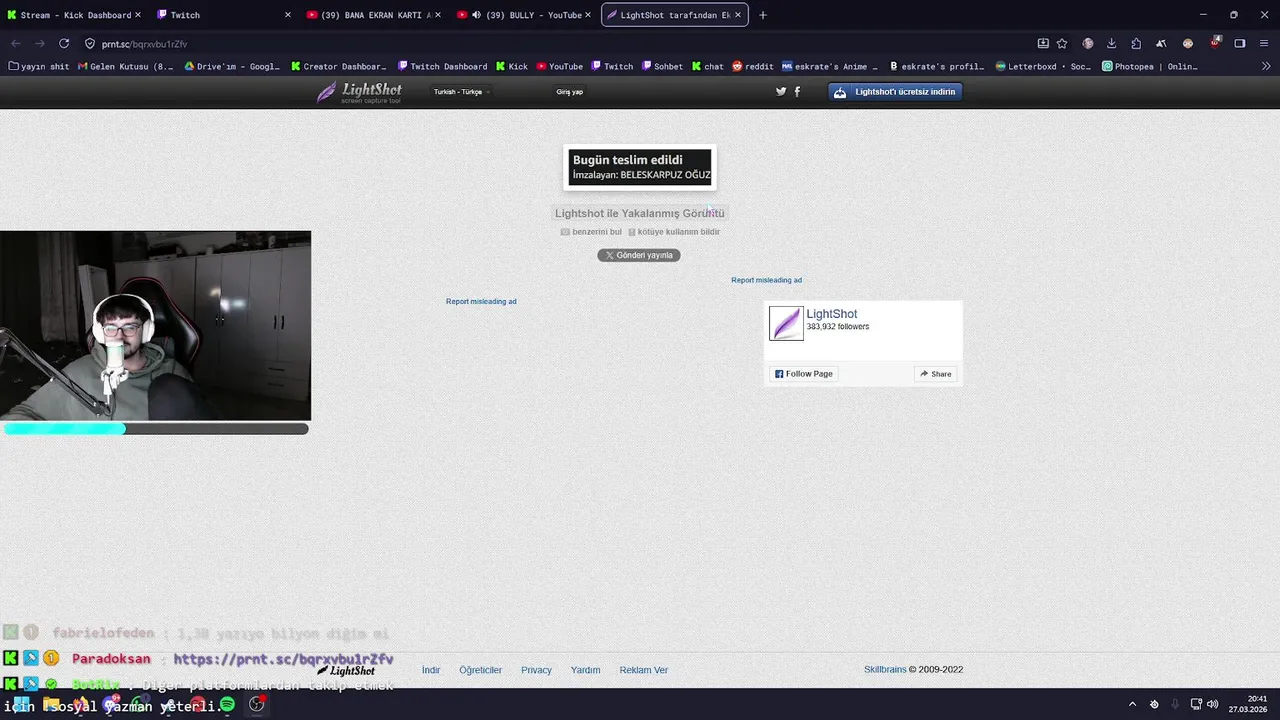Switch to BANA EKRAN KARTI YouTube tab
The width and height of the screenshot is (1280, 720).
pyautogui.click(x=375, y=15)
